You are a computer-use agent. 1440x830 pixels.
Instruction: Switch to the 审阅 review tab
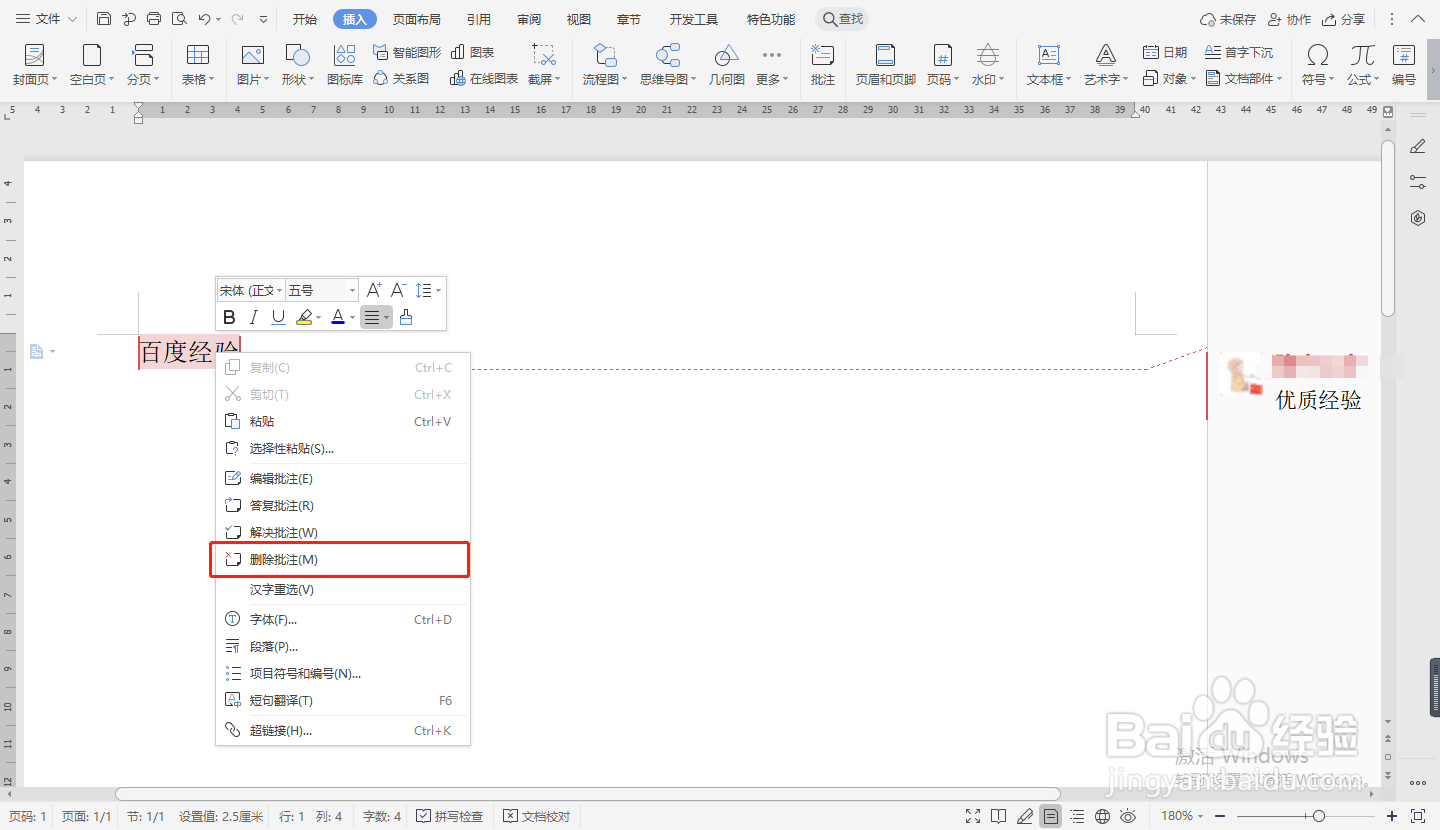pos(529,19)
